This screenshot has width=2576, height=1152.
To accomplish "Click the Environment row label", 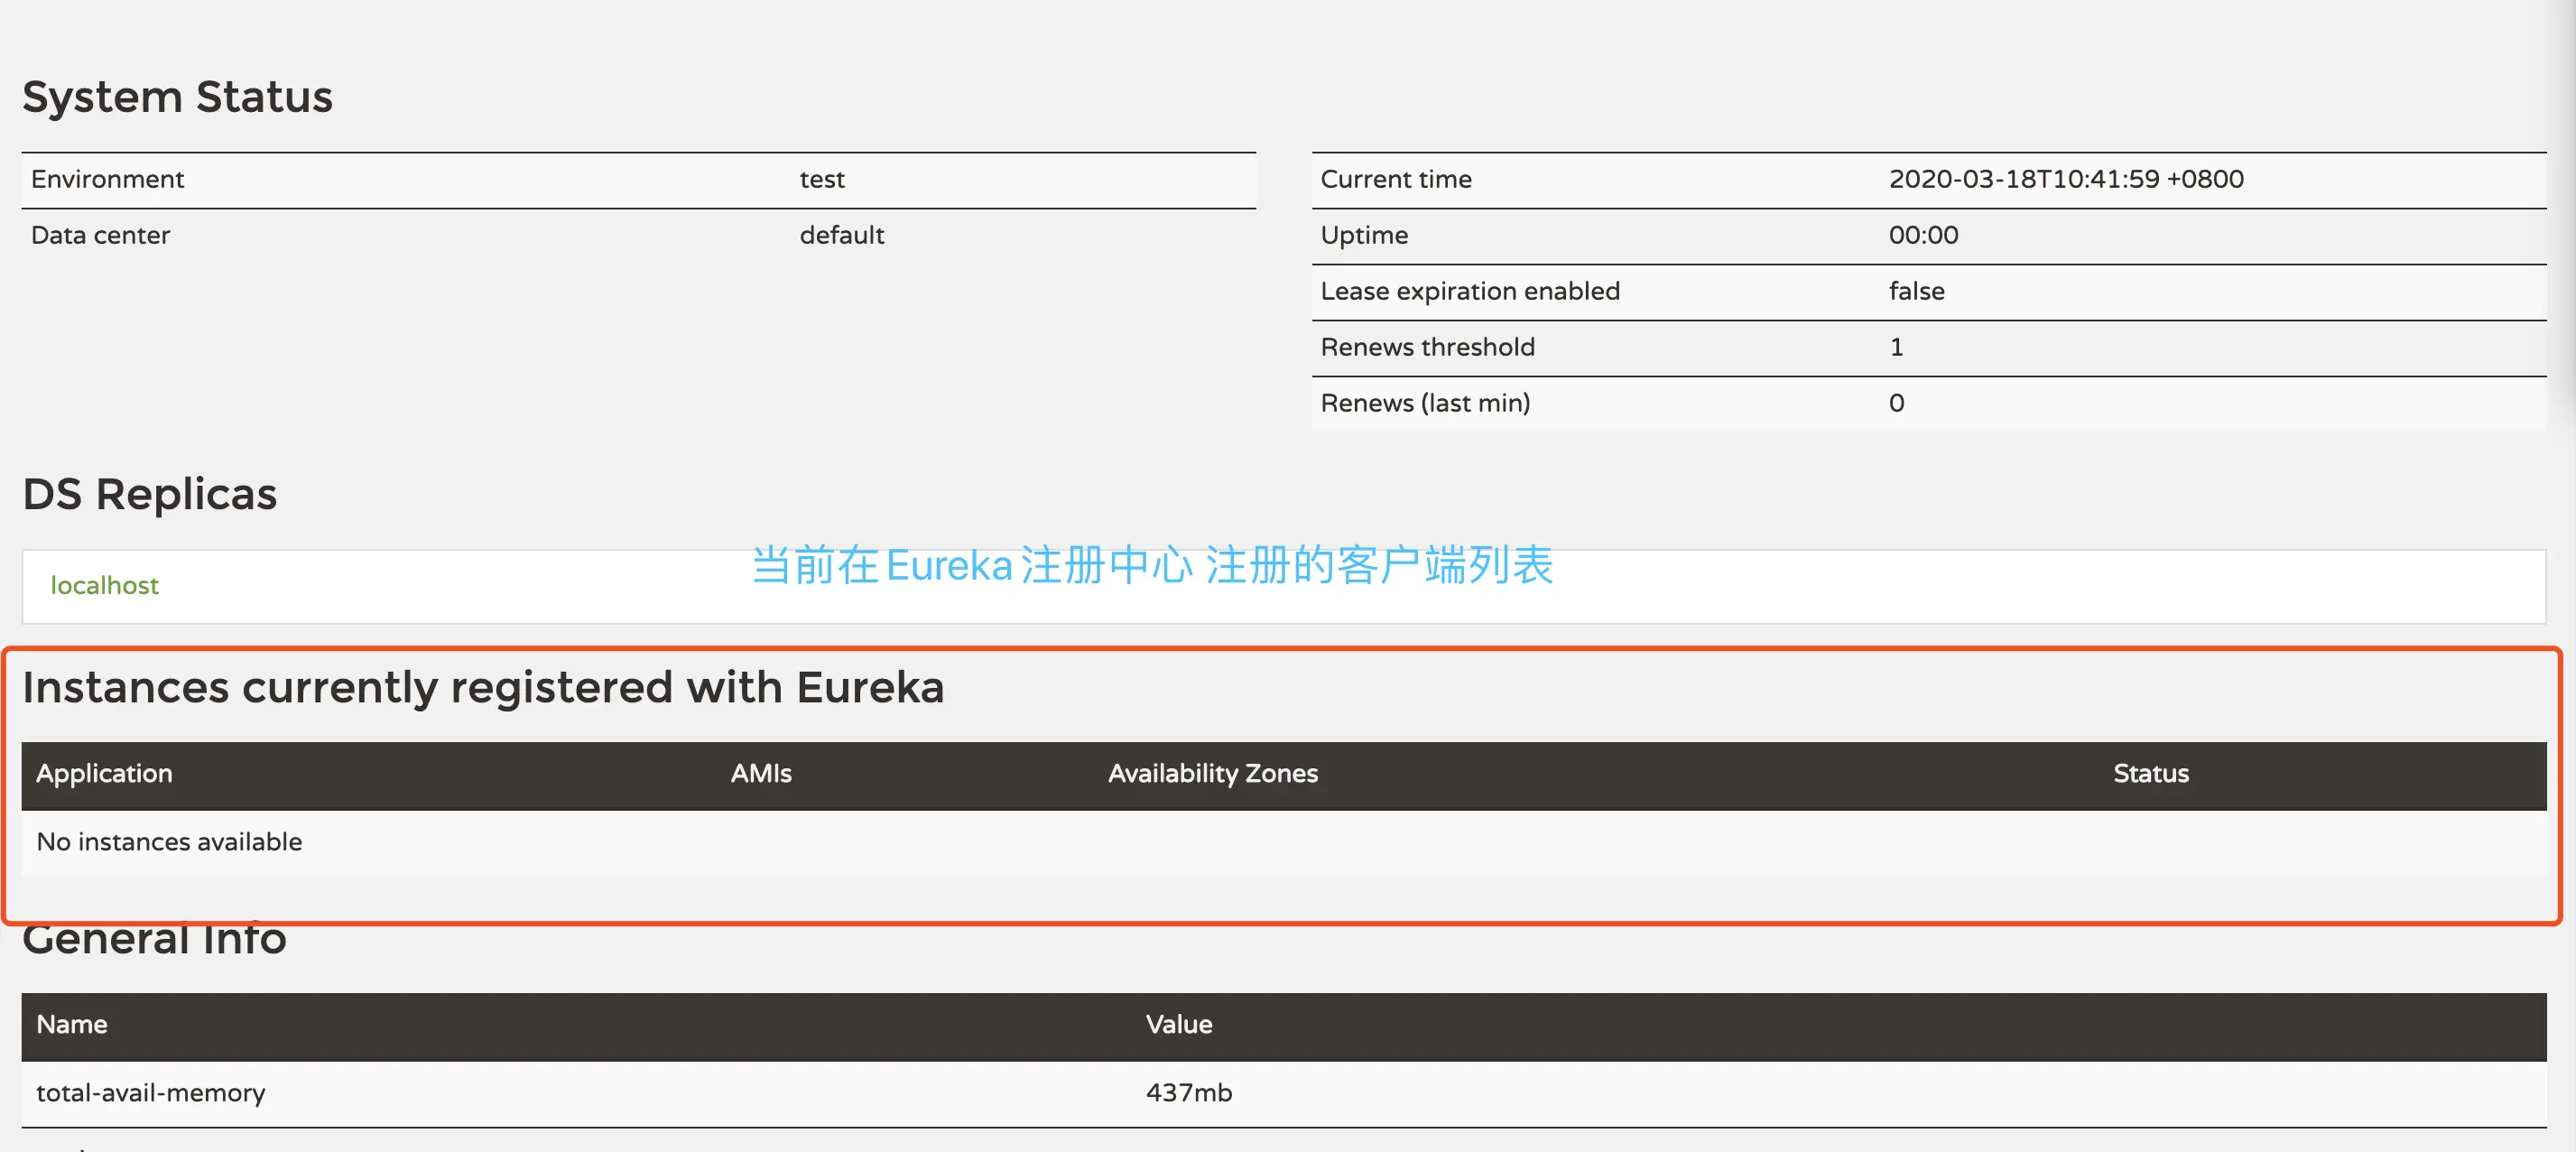I will tap(107, 179).
